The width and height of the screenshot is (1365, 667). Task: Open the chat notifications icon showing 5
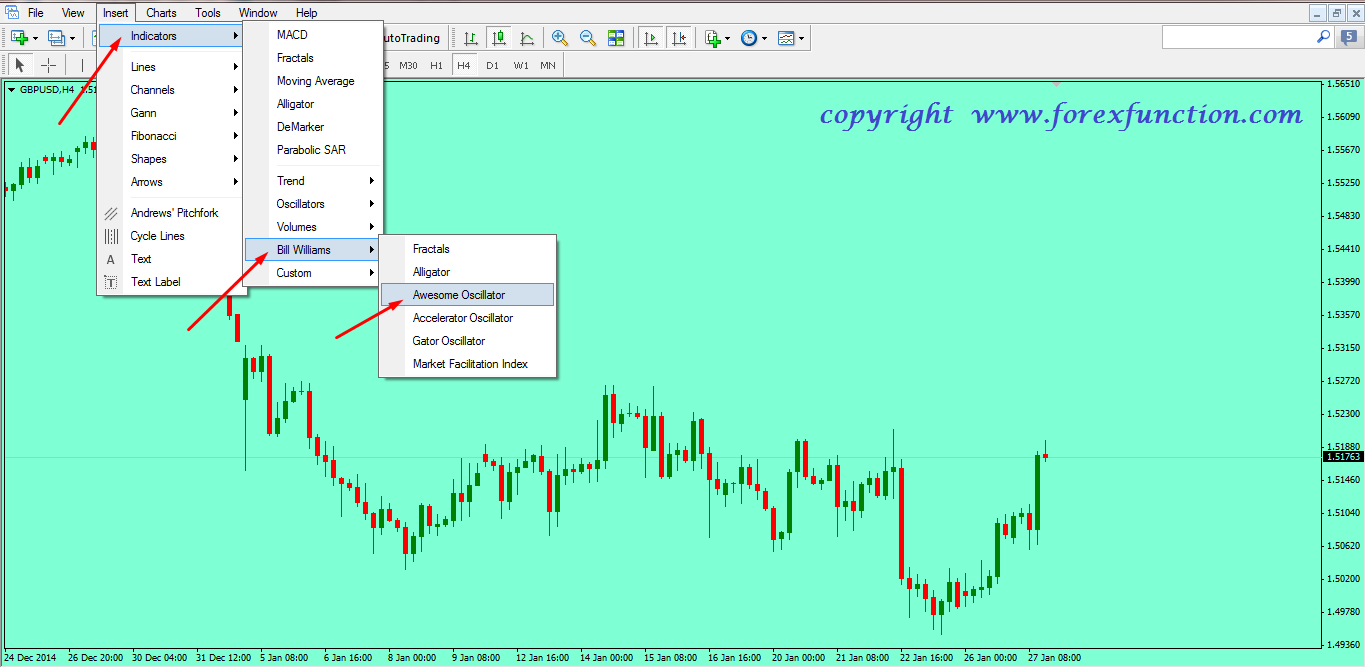pos(1349,37)
